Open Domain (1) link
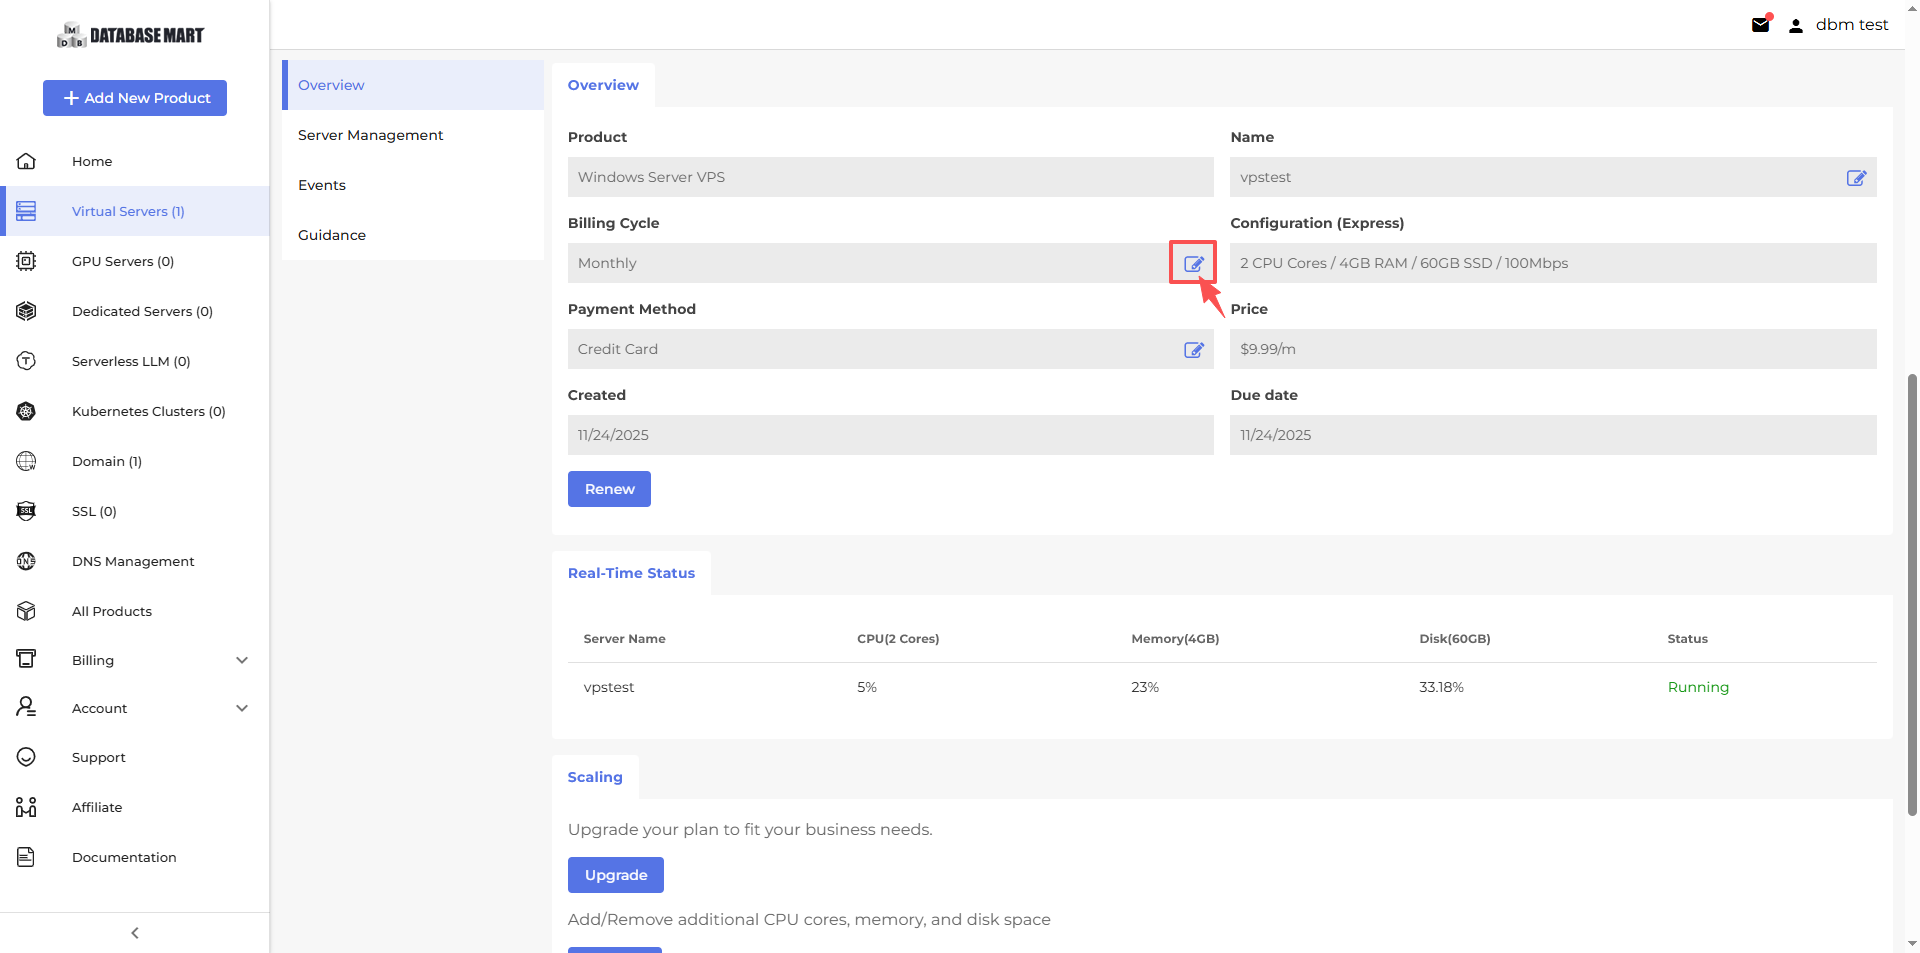The image size is (1920, 953). pos(107,461)
